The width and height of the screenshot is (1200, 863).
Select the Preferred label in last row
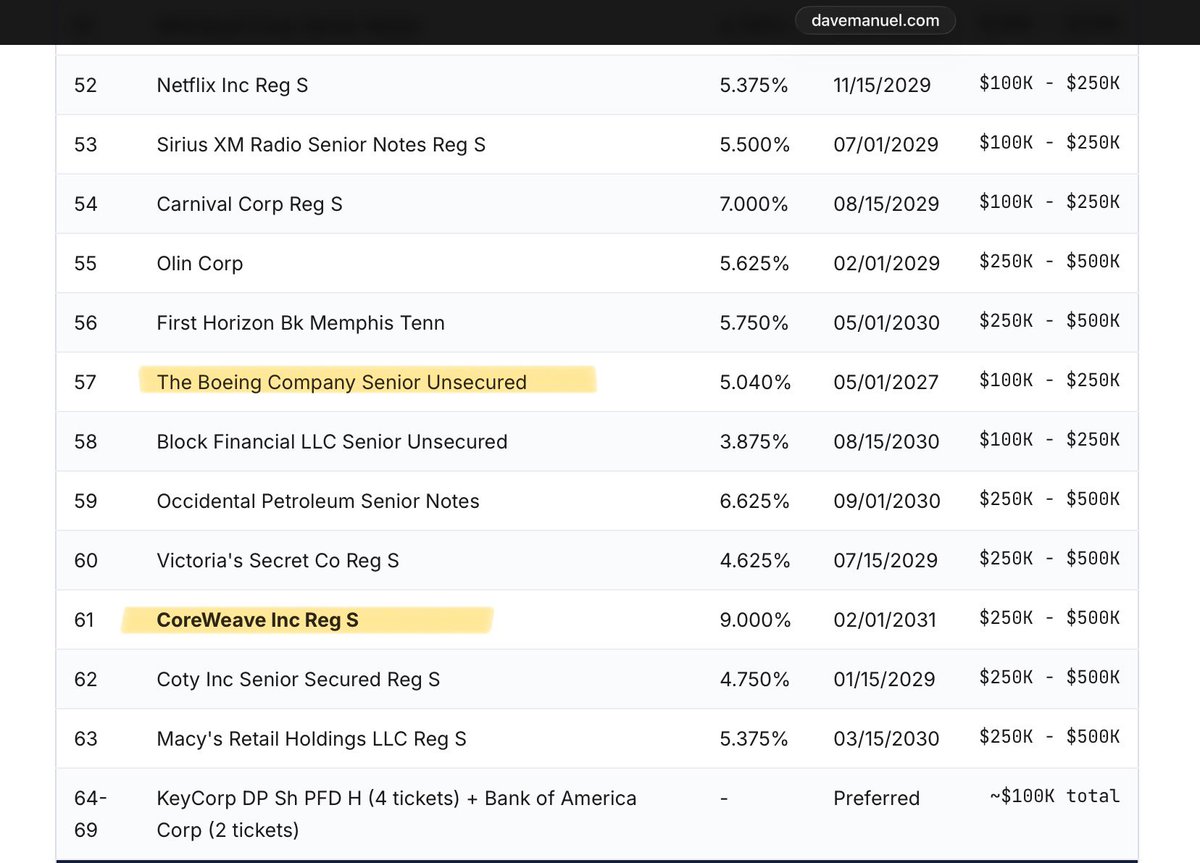876,798
